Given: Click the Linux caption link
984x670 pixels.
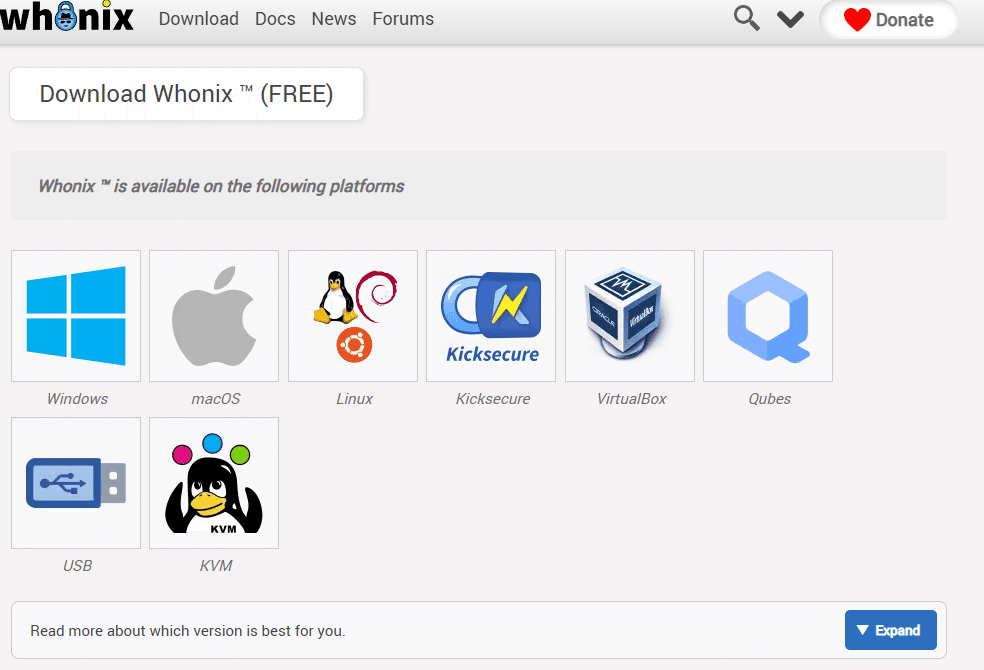Looking at the screenshot, I should [354, 398].
